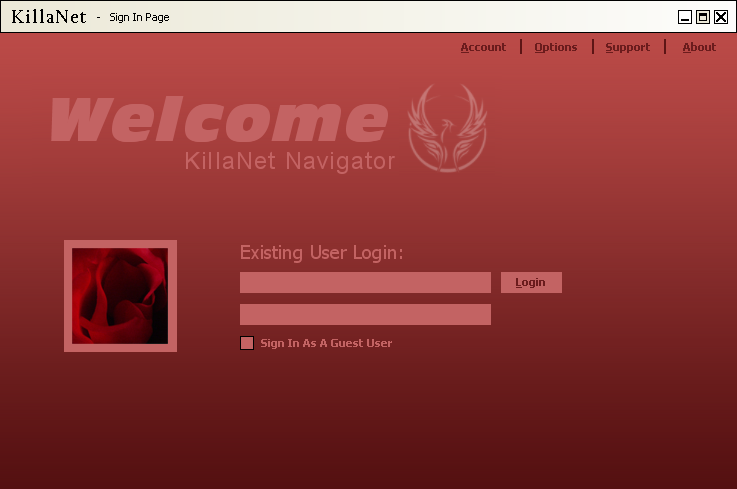Image resolution: width=737 pixels, height=489 pixels.
Task: Open the About menu
Action: [699, 47]
